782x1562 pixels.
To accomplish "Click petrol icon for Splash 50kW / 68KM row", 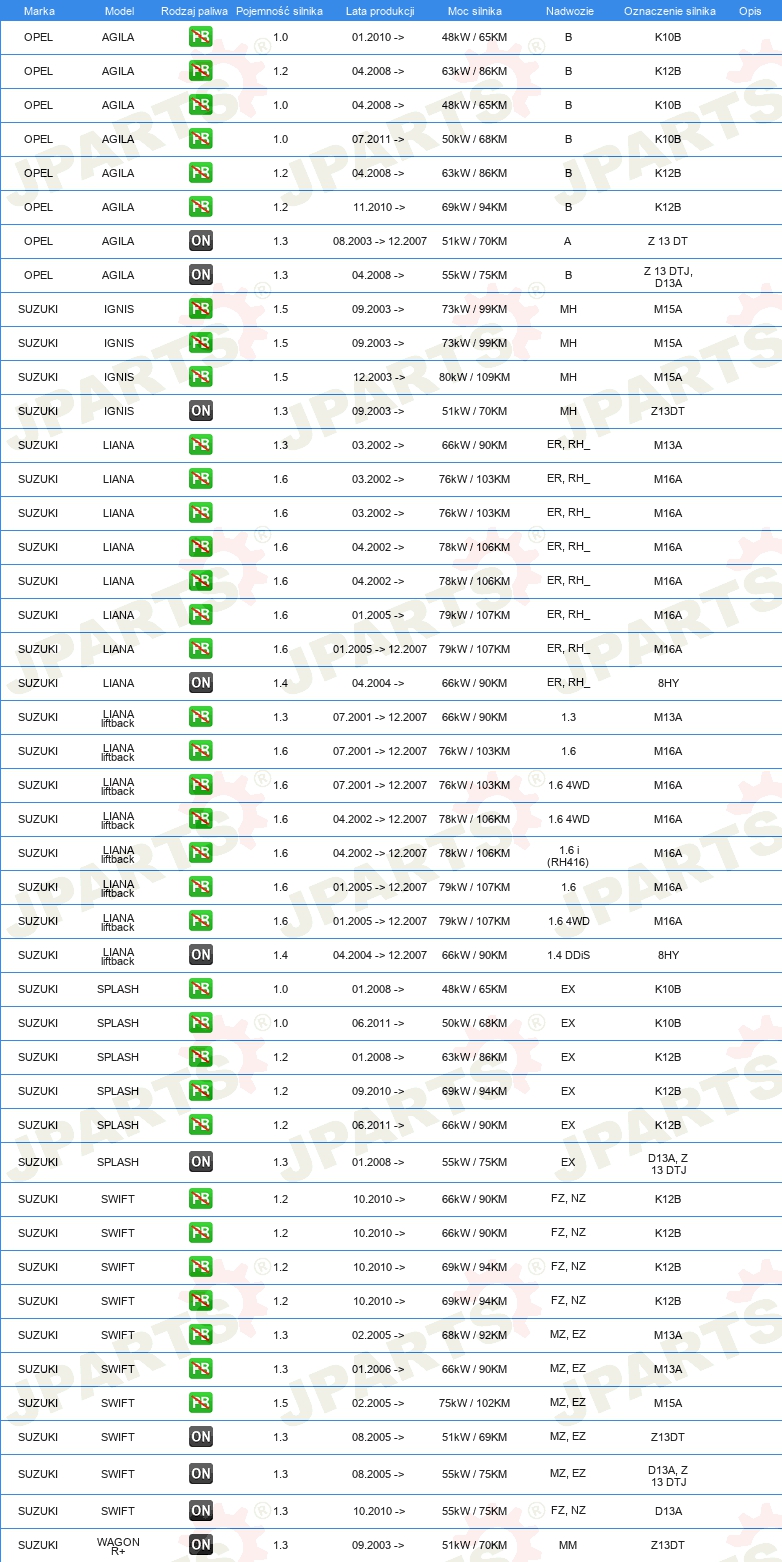I will click(x=201, y=1023).
